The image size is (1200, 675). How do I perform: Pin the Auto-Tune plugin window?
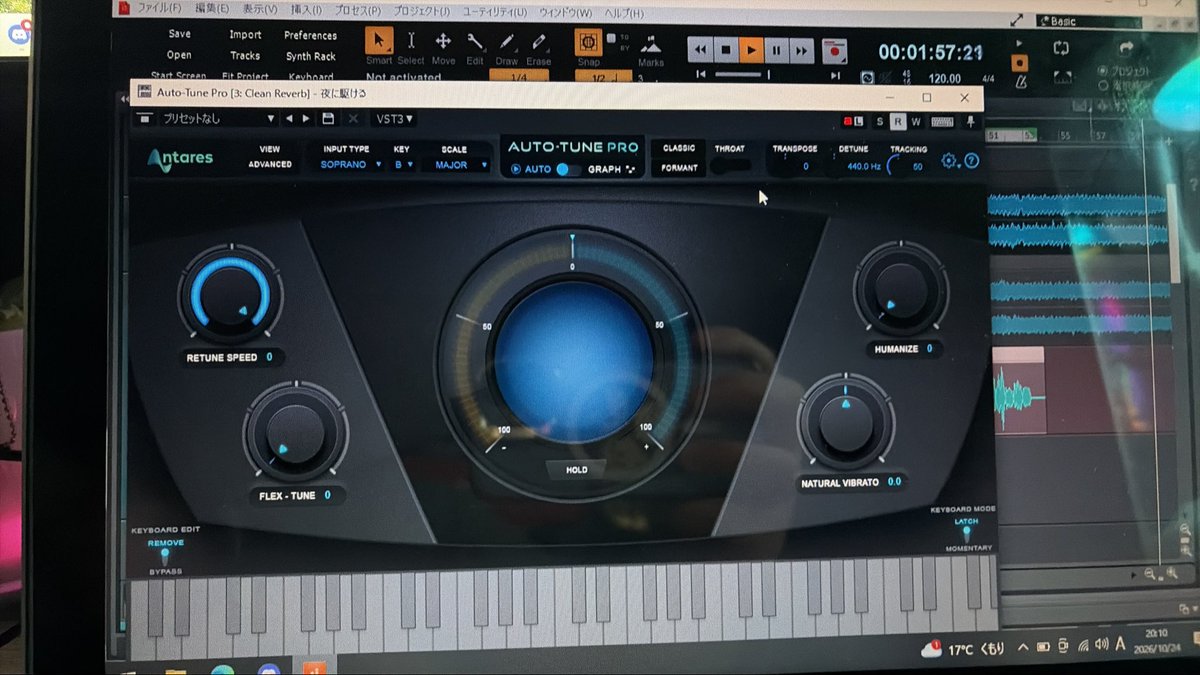click(x=970, y=121)
